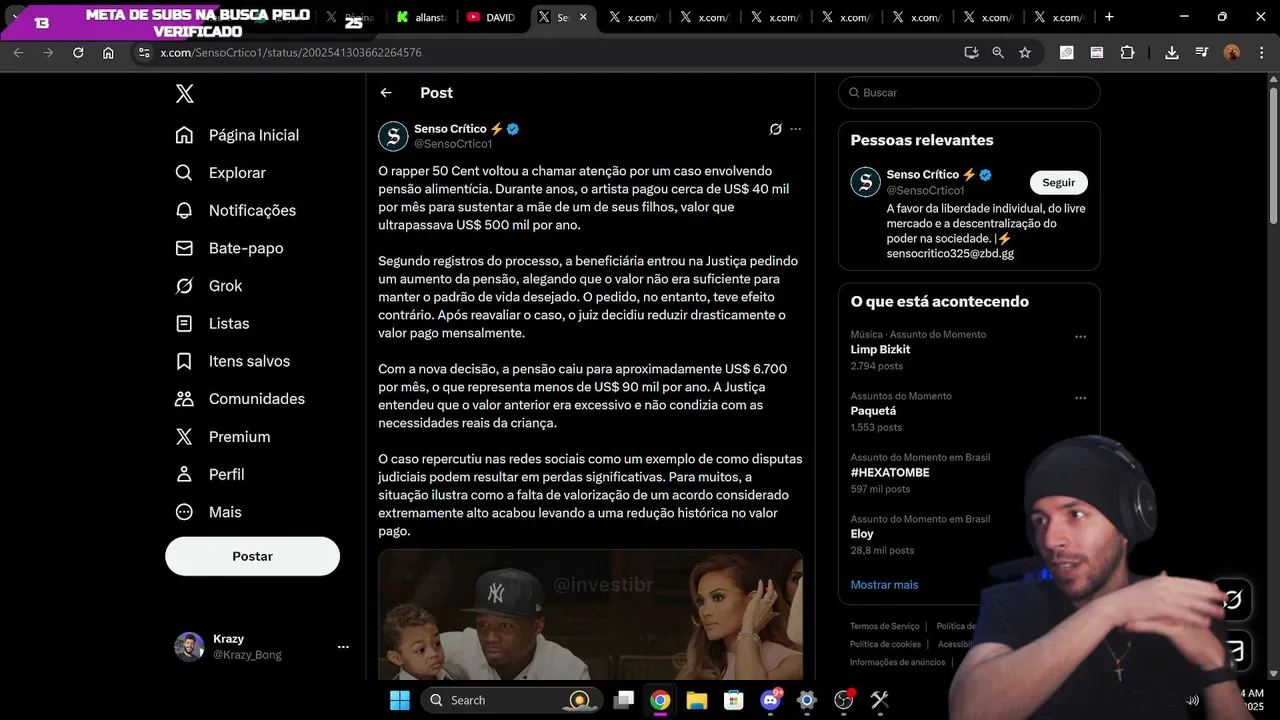Open Bate-papo messages envelope

tap(184, 248)
